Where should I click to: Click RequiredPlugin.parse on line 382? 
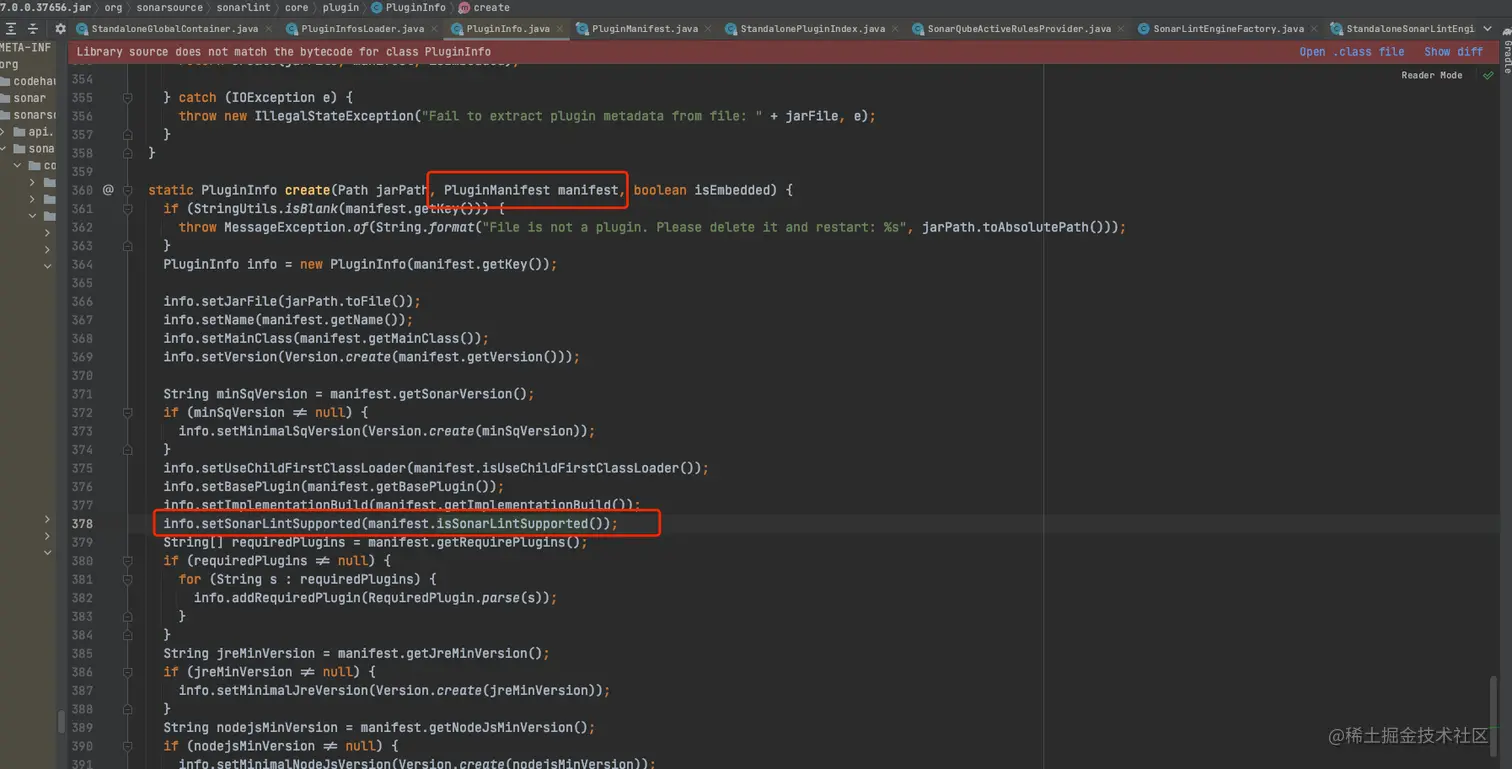click(x=443, y=598)
